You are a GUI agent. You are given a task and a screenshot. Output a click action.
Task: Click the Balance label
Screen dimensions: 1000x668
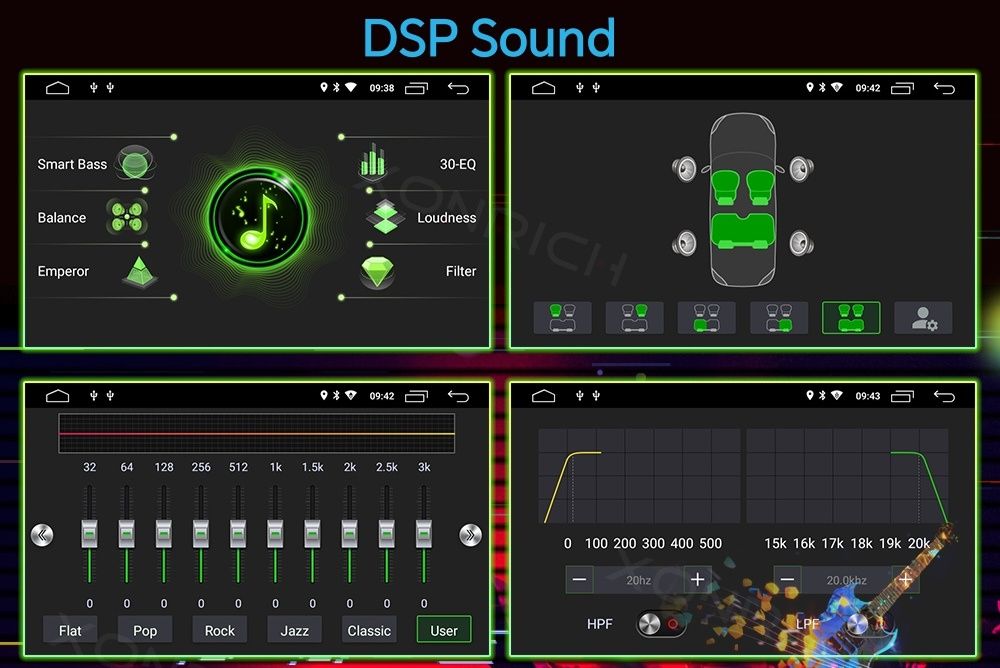click(62, 218)
